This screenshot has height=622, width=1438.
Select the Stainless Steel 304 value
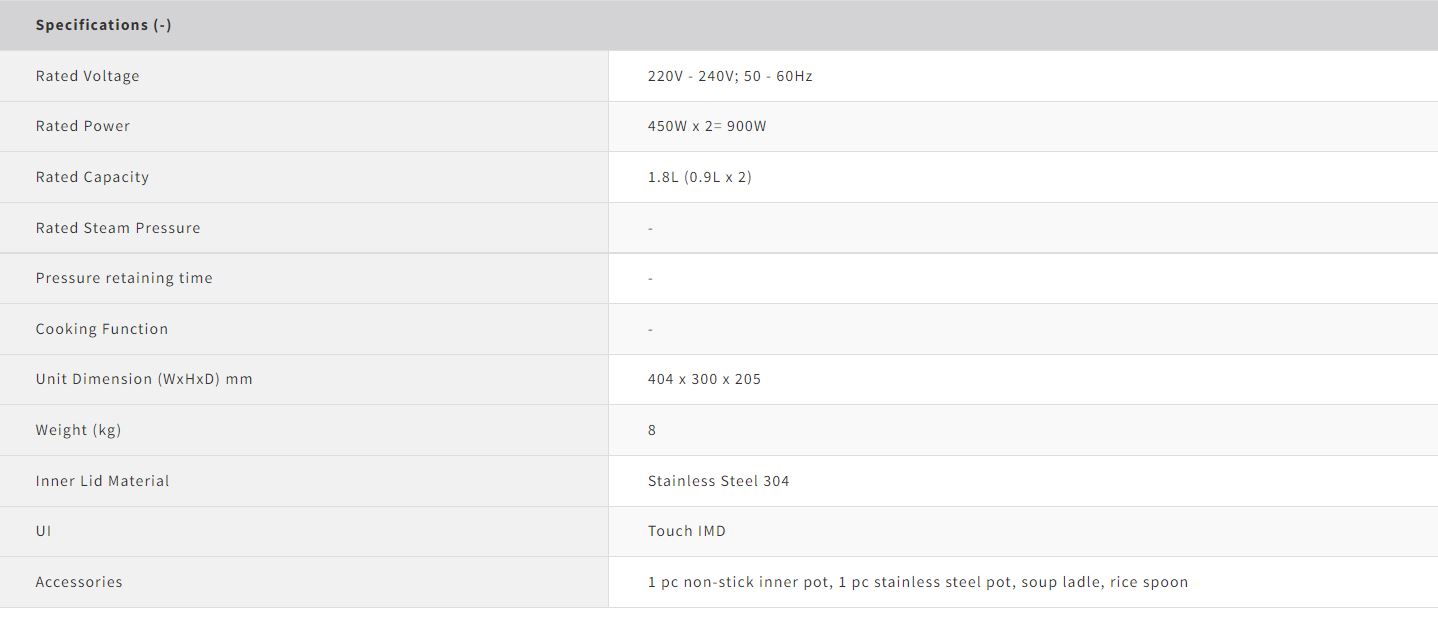(x=718, y=481)
